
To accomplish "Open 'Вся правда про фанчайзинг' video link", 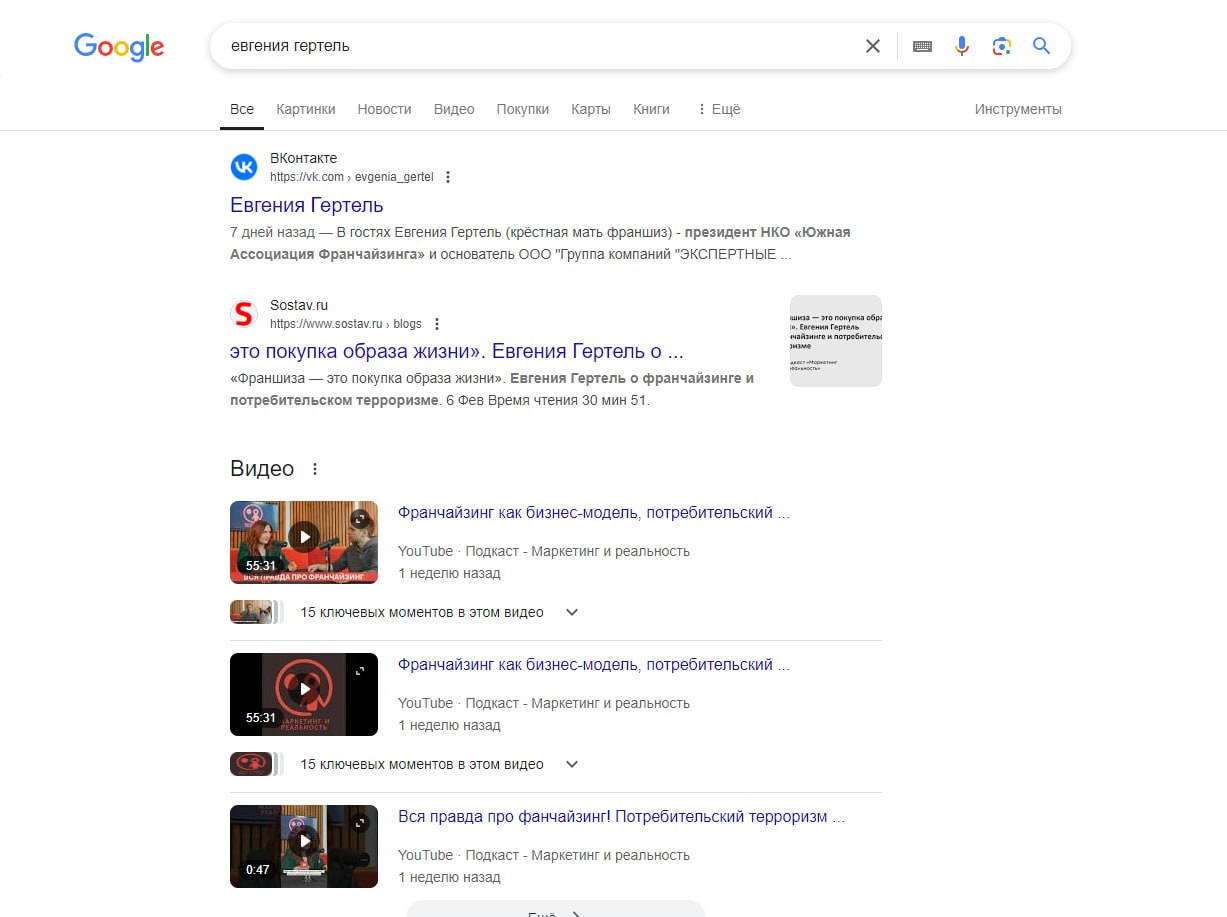I will [622, 816].
